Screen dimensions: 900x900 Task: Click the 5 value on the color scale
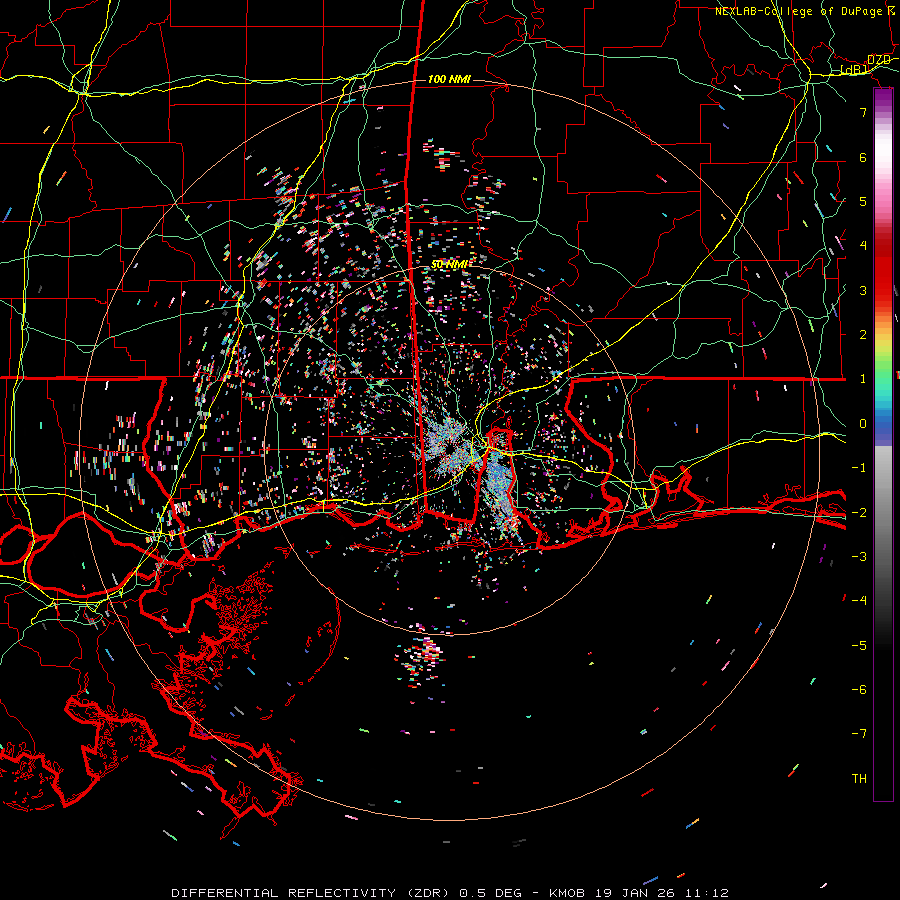click(863, 201)
